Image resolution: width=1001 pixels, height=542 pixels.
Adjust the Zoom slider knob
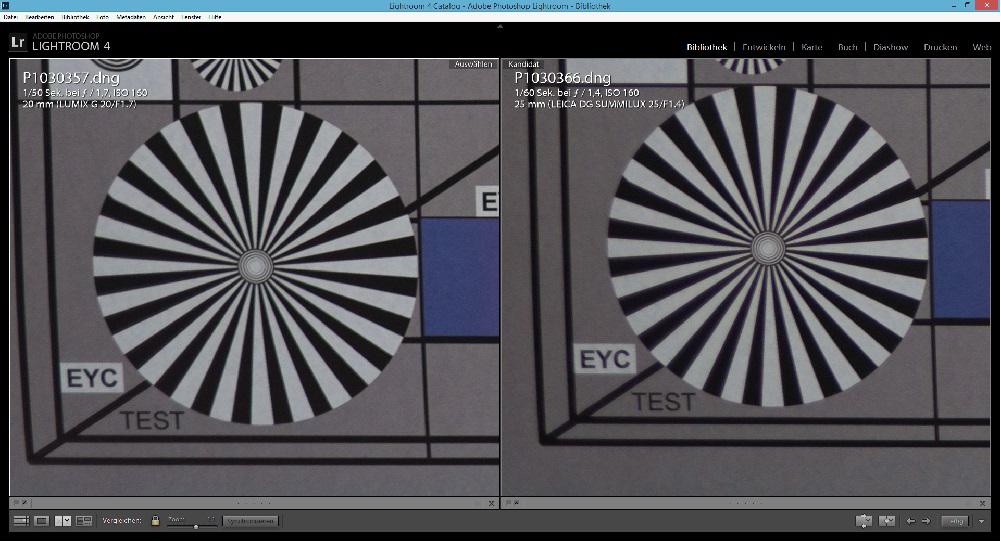(196, 527)
